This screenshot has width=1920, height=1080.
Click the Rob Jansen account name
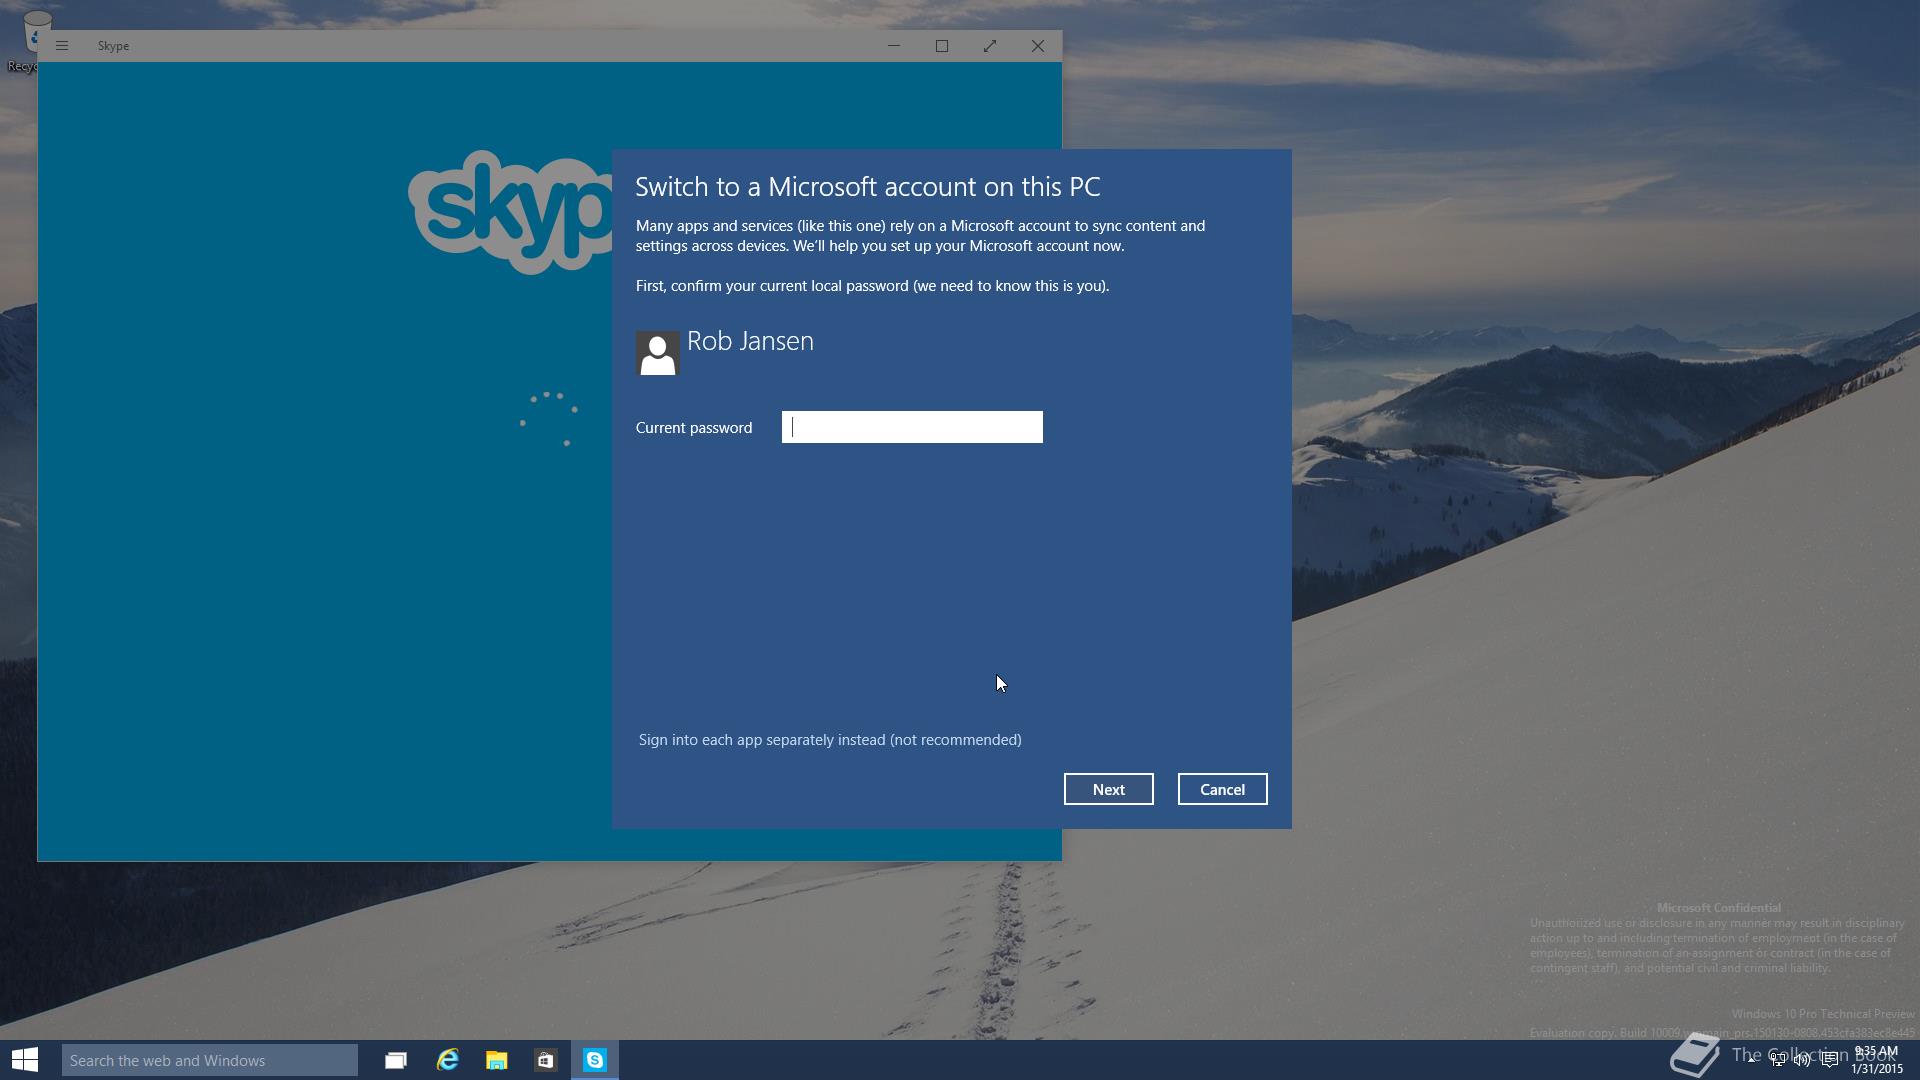point(750,341)
